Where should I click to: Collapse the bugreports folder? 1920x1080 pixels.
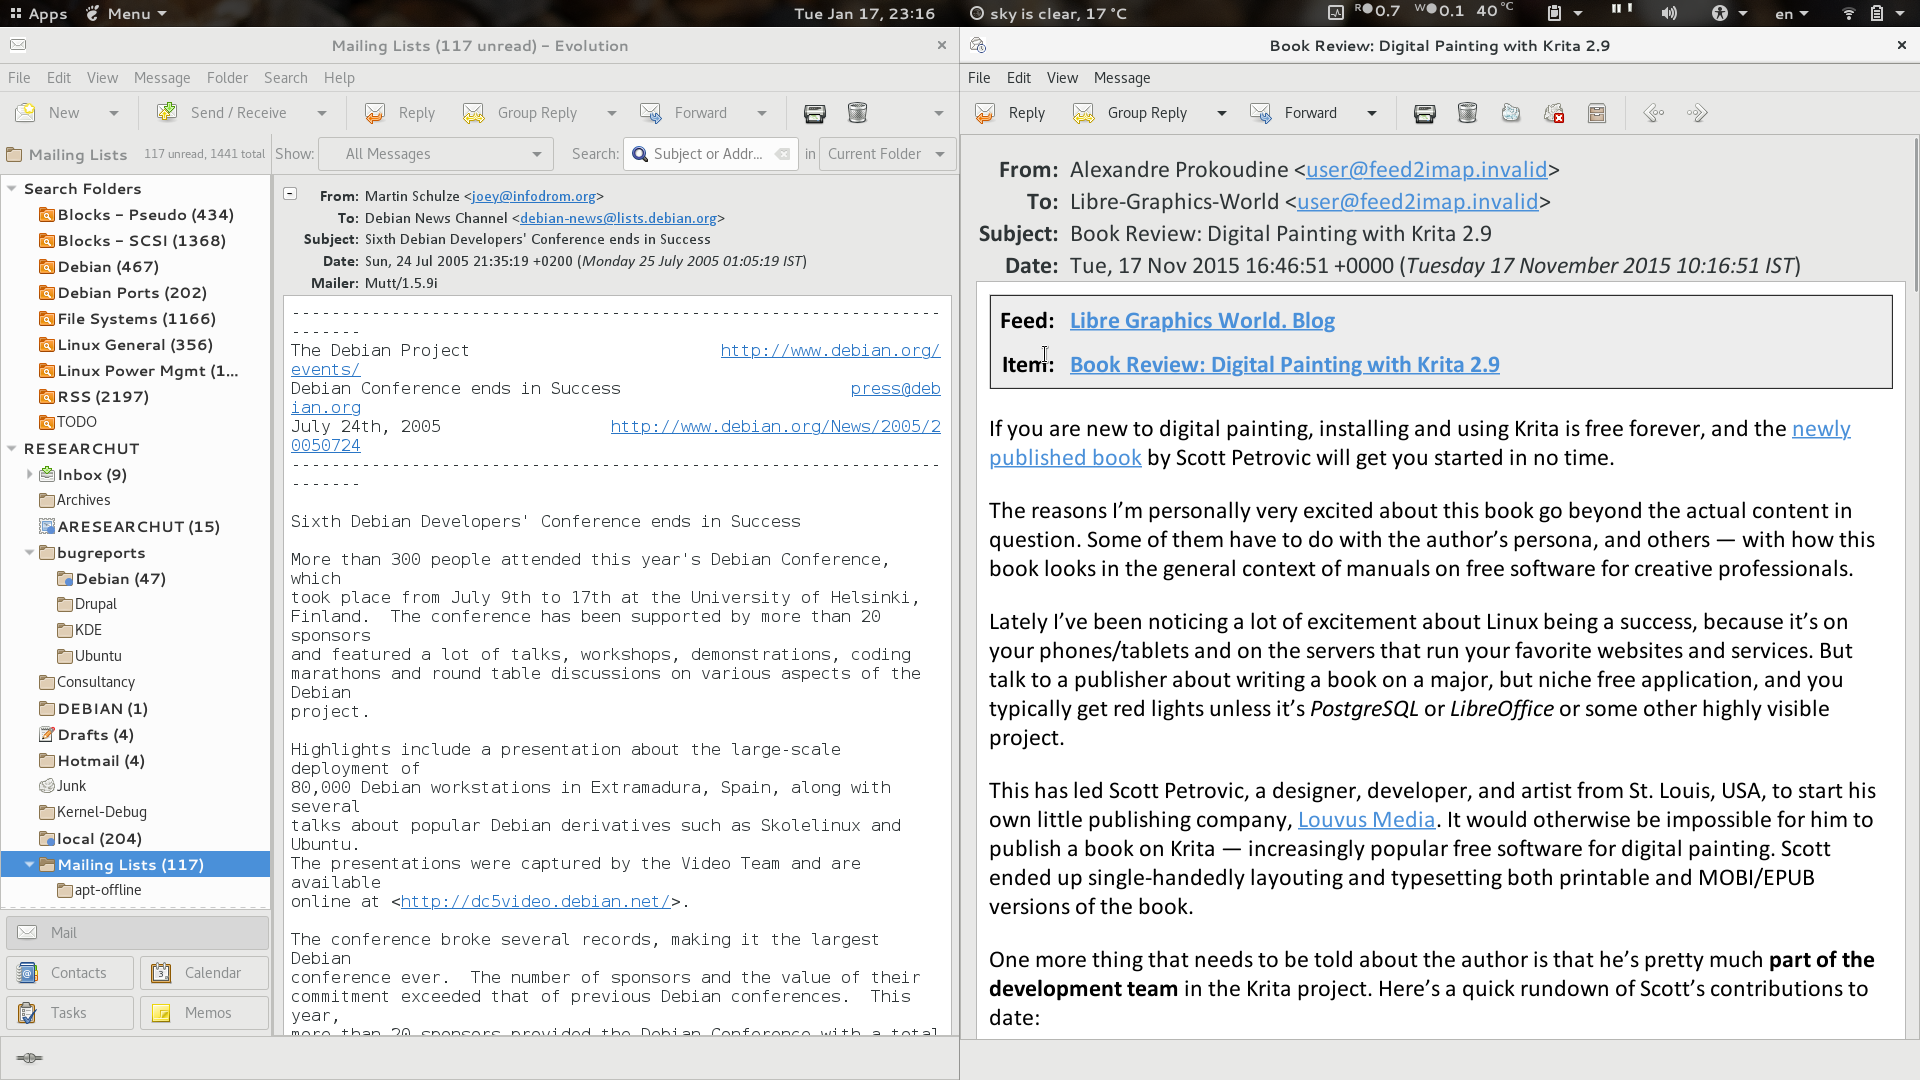tap(29, 552)
